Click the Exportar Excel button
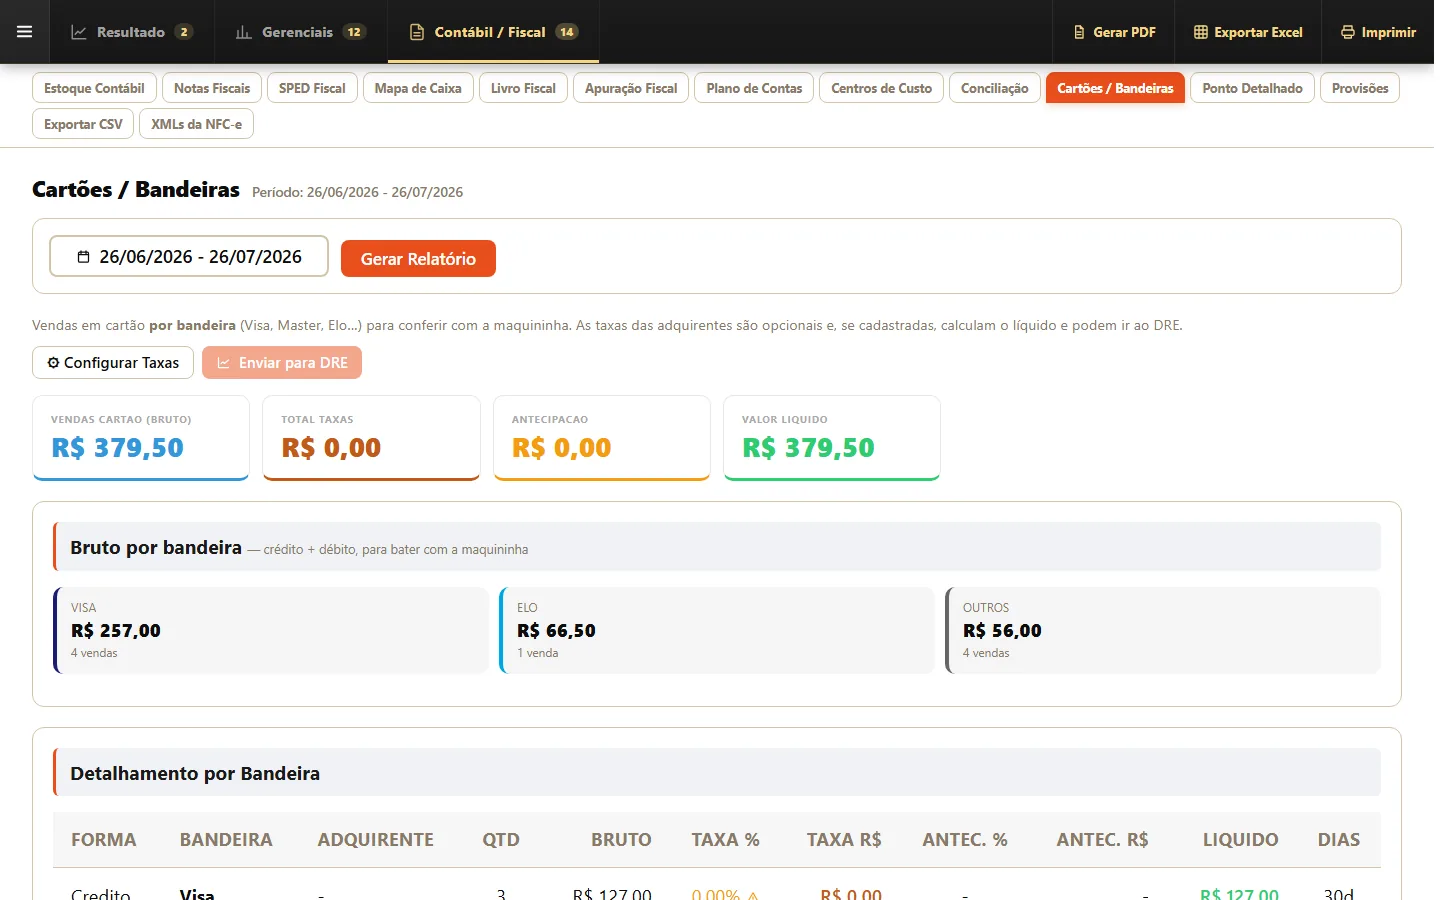The image size is (1440, 900). (1248, 32)
